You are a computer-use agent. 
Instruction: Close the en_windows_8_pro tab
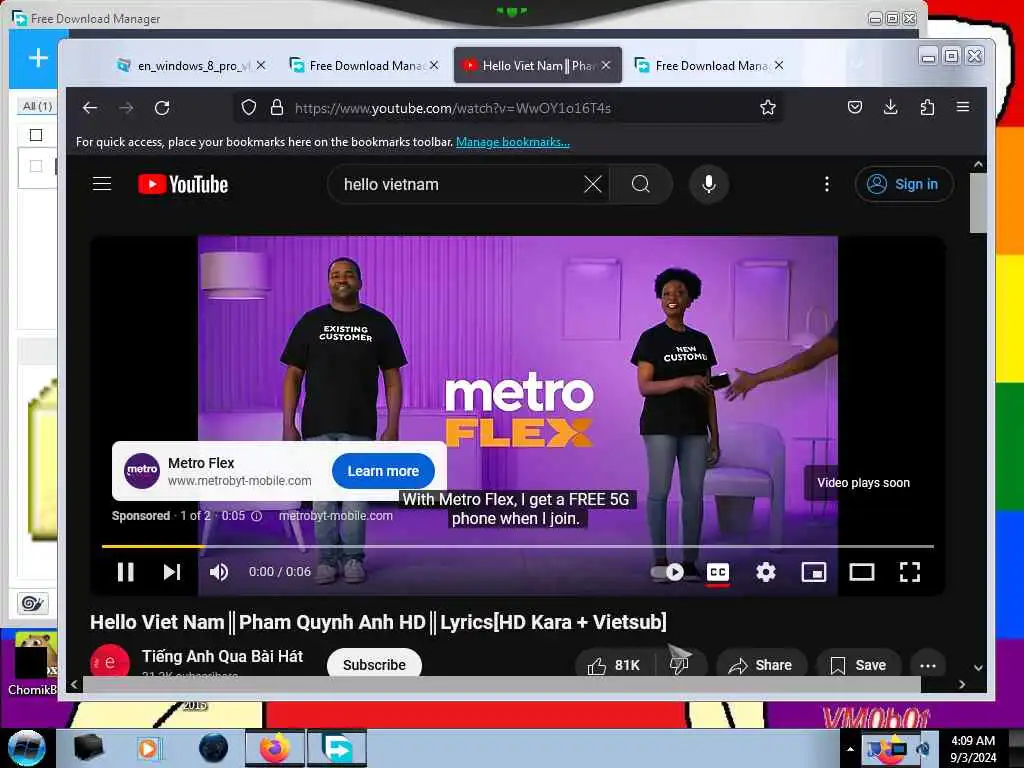[261, 65]
